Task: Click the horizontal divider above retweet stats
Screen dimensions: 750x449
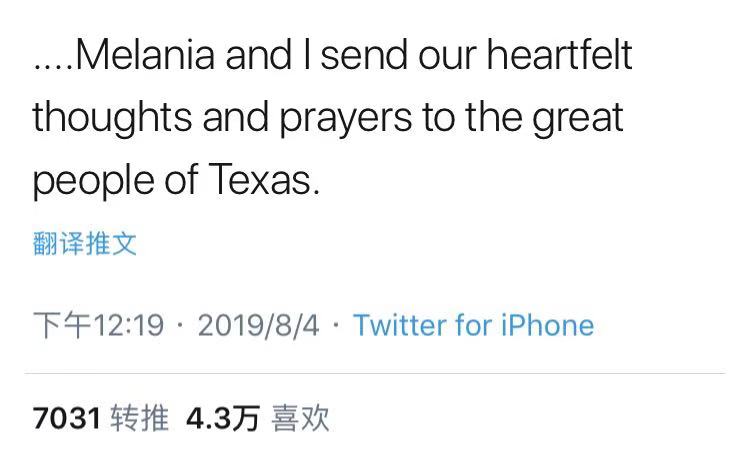Action: tap(375, 374)
